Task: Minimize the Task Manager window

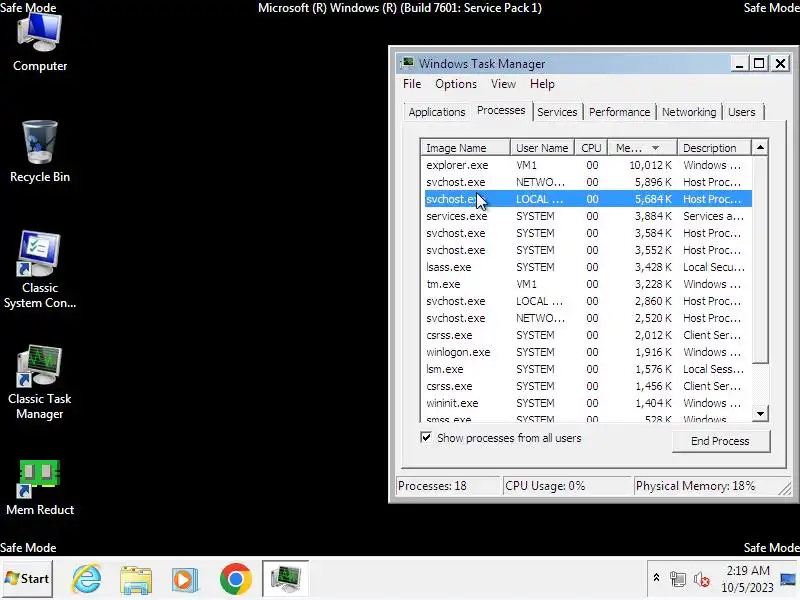Action: [739, 64]
